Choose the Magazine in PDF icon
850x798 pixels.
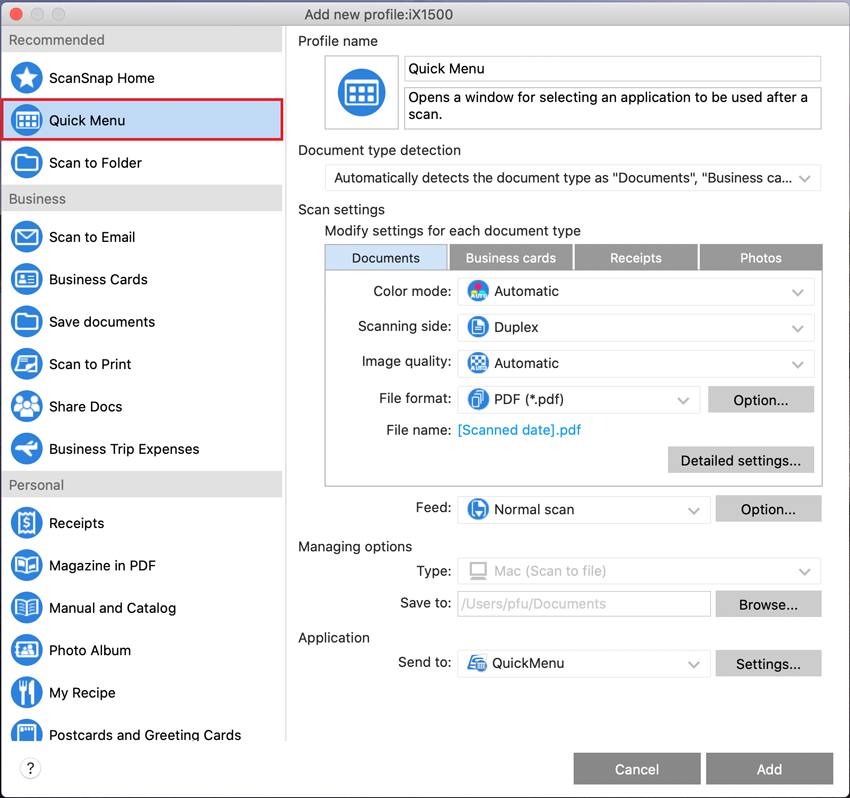tap(27, 565)
